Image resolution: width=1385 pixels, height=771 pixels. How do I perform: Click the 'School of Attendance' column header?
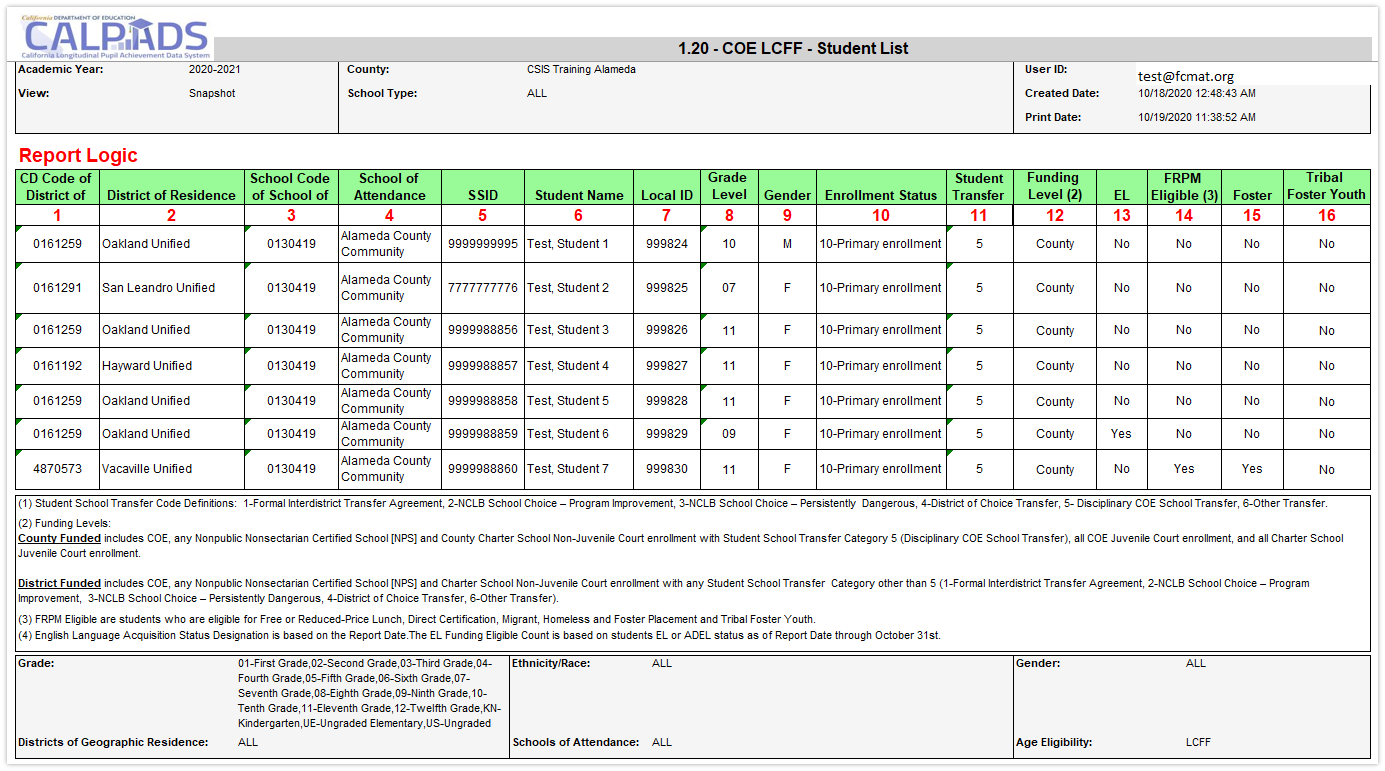pyautogui.click(x=389, y=187)
